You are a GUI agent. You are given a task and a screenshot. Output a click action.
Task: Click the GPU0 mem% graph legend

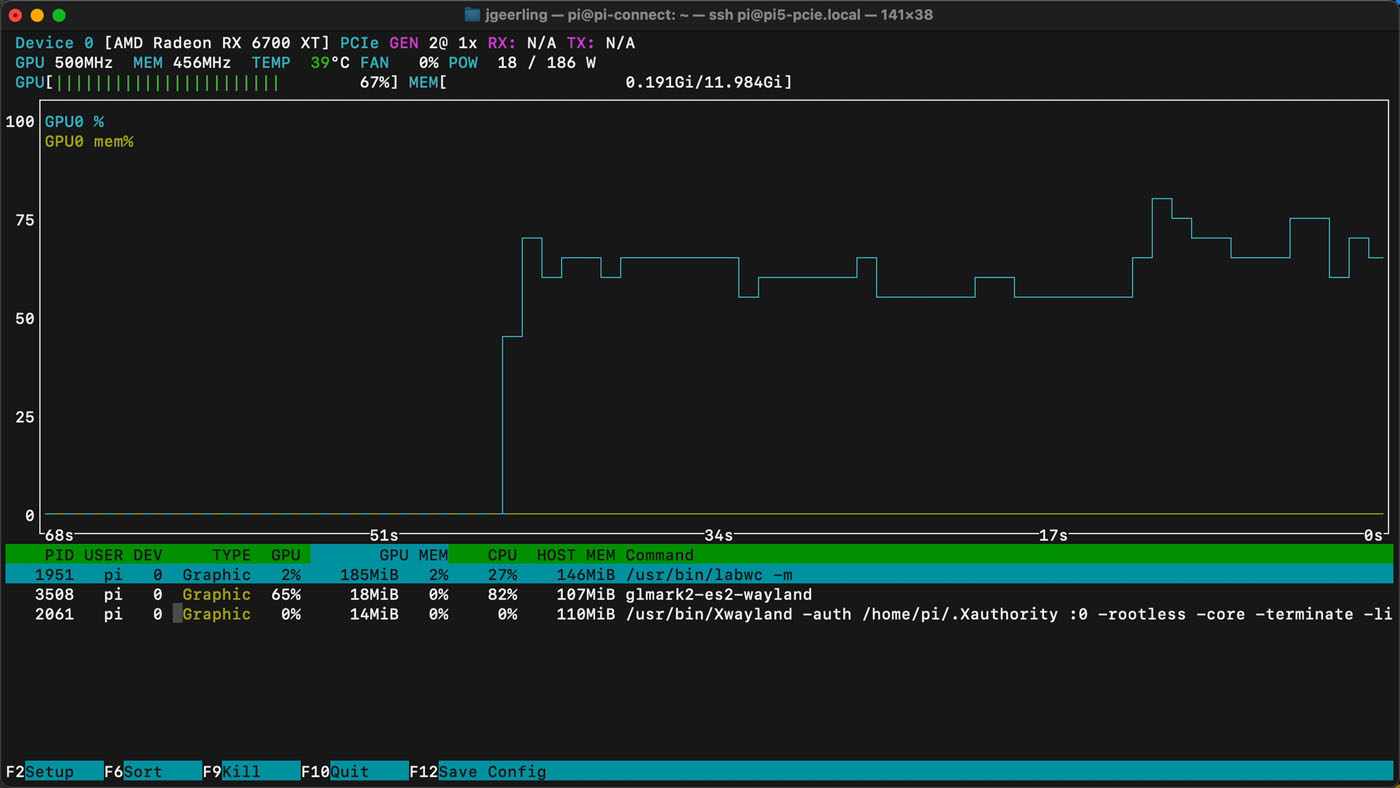click(89, 141)
